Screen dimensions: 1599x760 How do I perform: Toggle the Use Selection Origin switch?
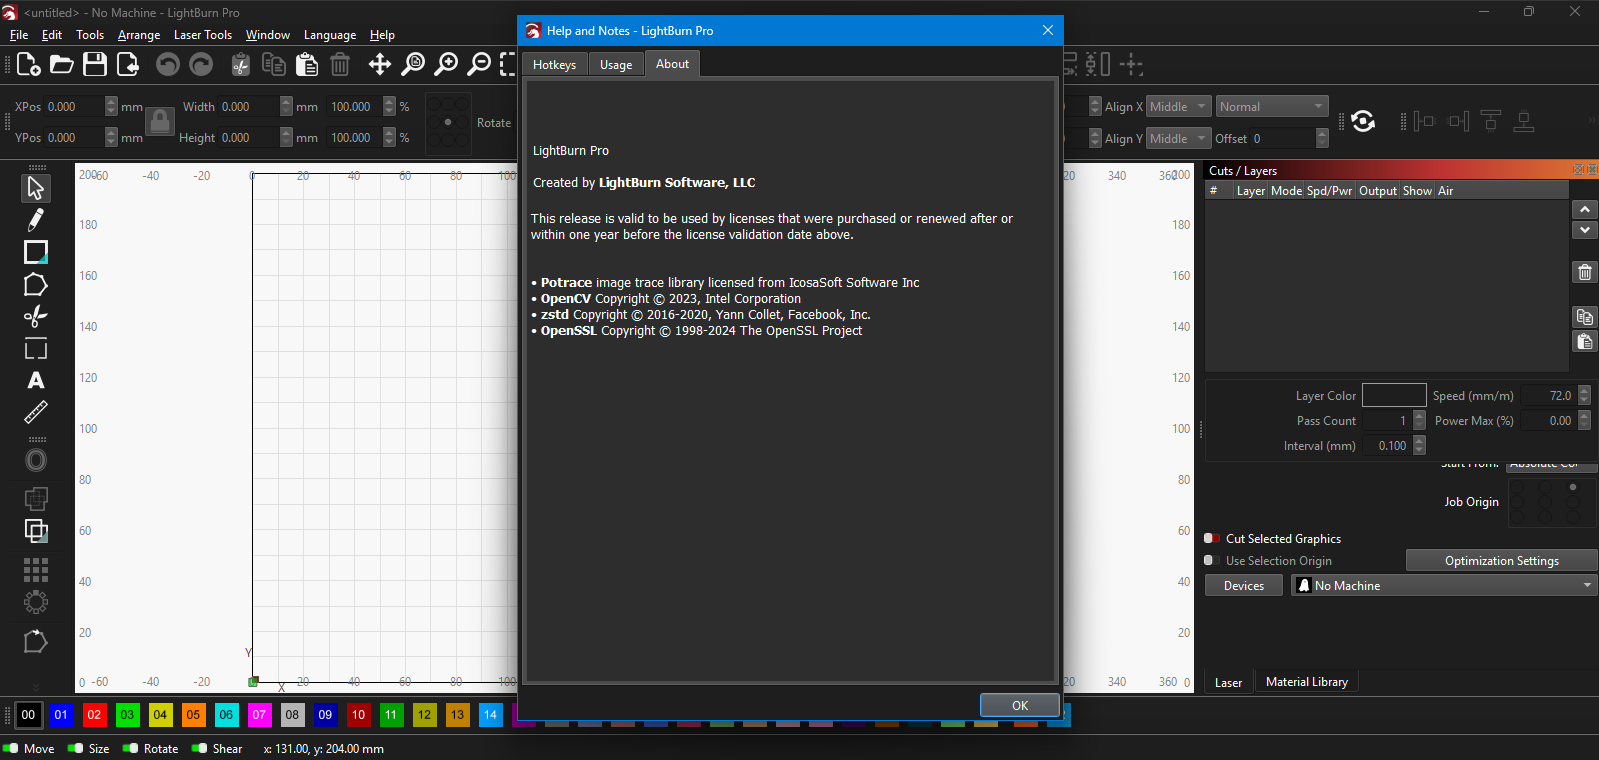[1211, 560]
